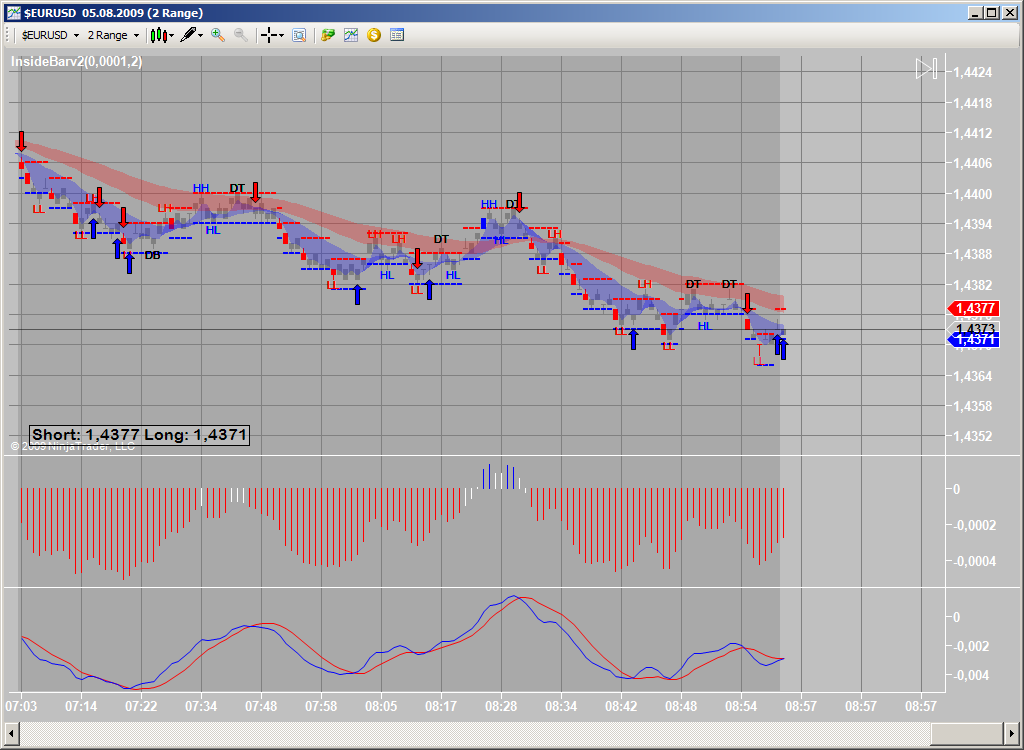This screenshot has height=750, width=1024.
Task: Click the 07:14 time axis label
Action: click(x=81, y=706)
